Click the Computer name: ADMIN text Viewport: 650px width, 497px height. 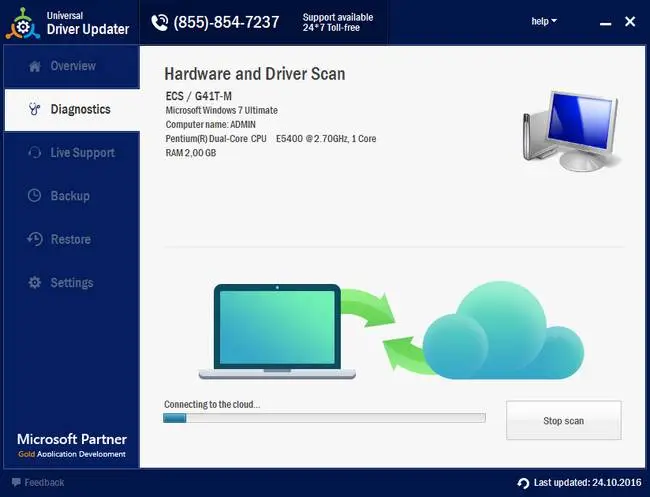click(x=211, y=124)
